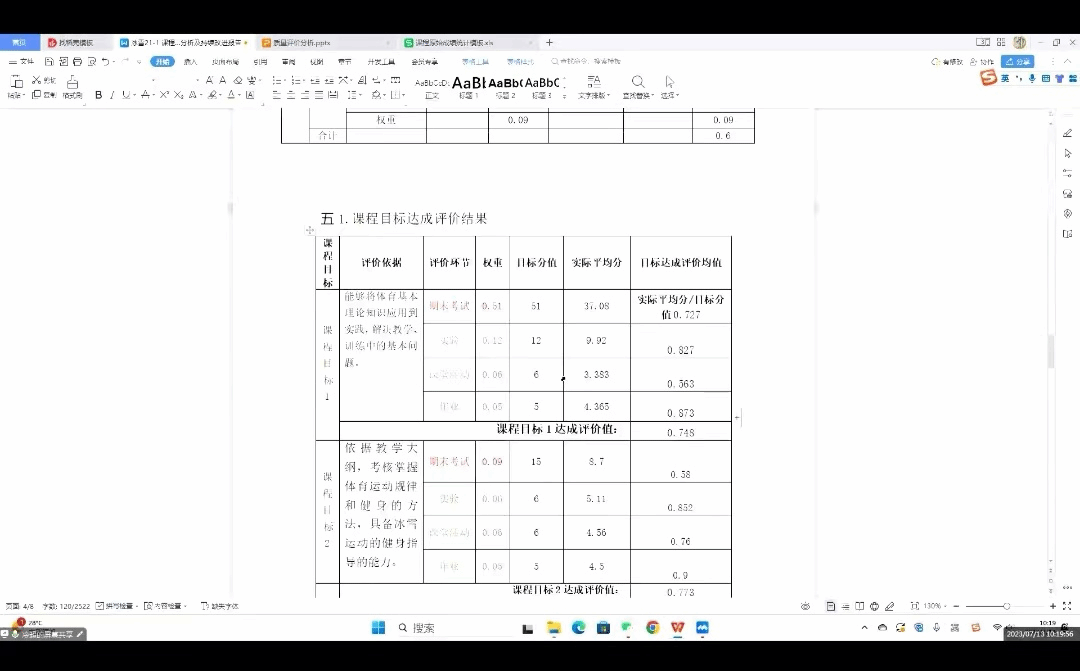The height and width of the screenshot is (671, 1080).
Task: Apply subscript formatting
Action: (x=178, y=95)
